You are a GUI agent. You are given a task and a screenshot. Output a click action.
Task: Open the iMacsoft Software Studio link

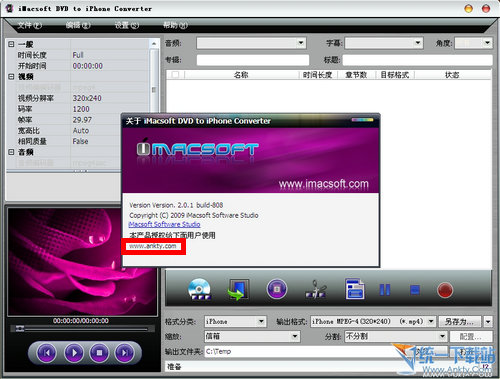(x=164, y=224)
